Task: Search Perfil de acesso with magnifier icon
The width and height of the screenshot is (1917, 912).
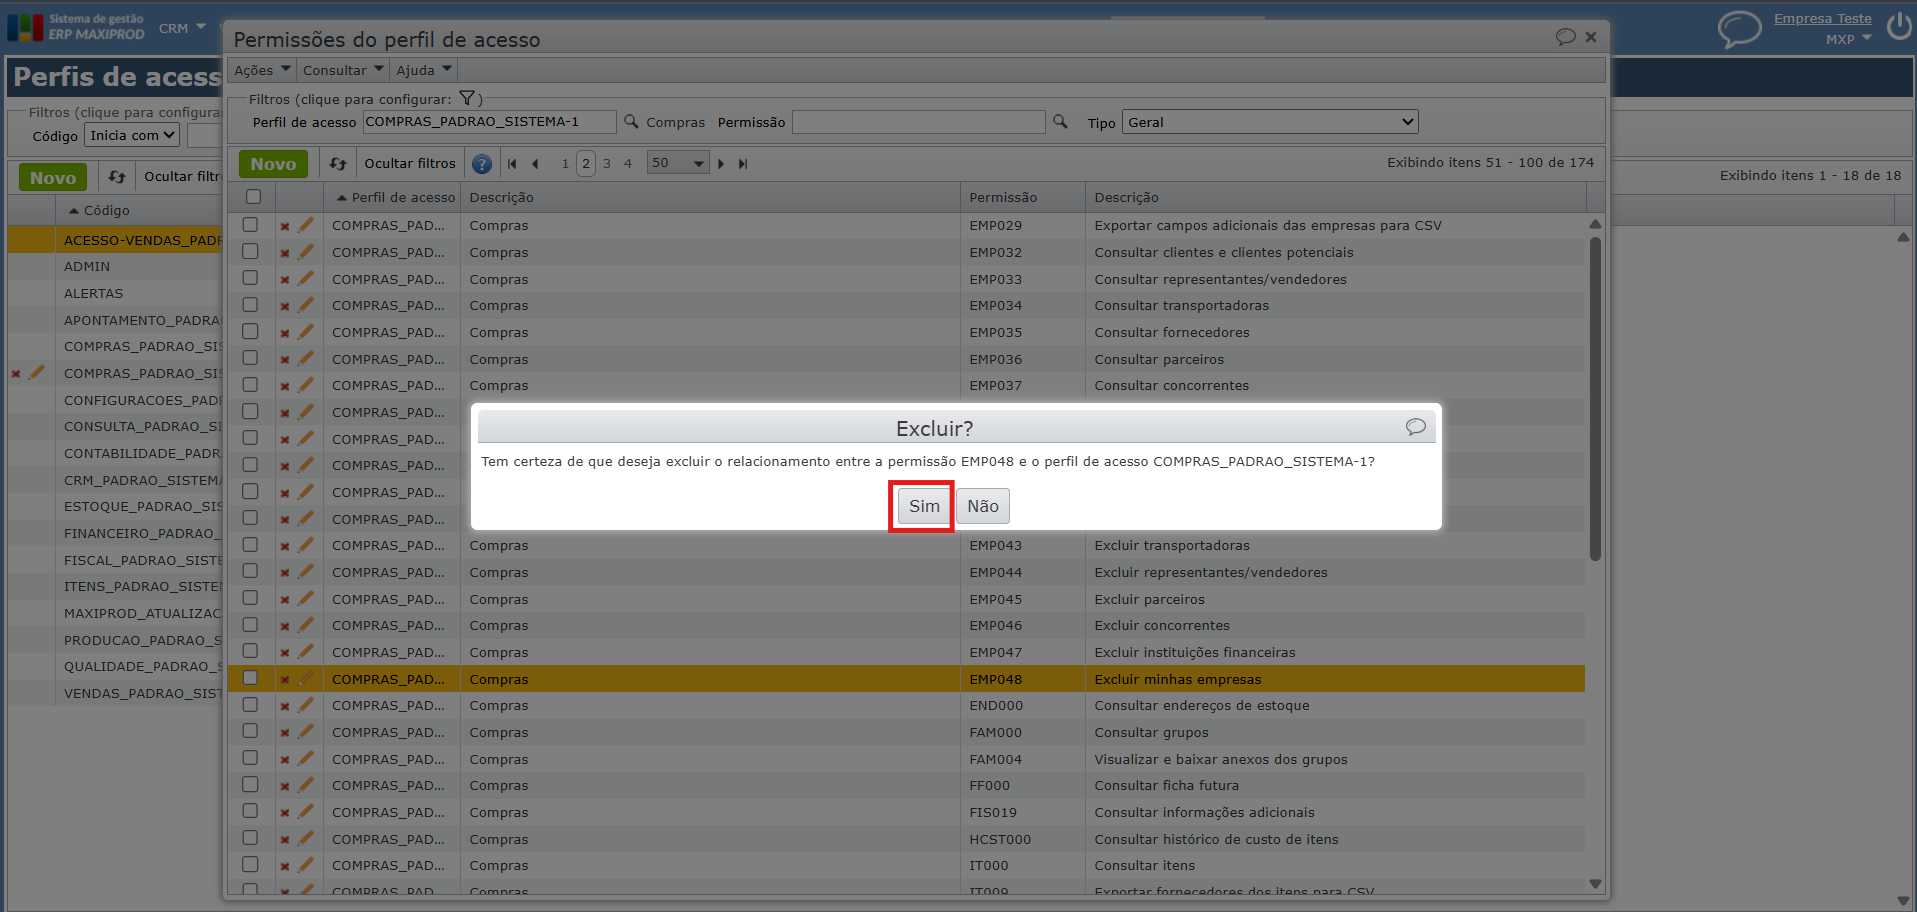Action: pyautogui.click(x=631, y=122)
